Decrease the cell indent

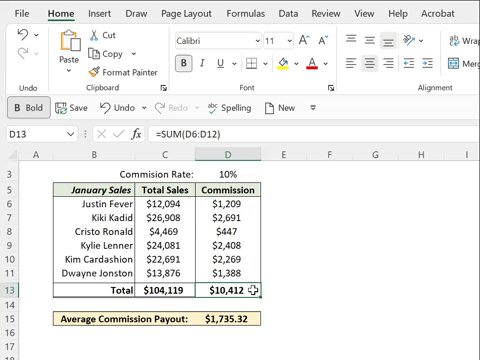409,63
